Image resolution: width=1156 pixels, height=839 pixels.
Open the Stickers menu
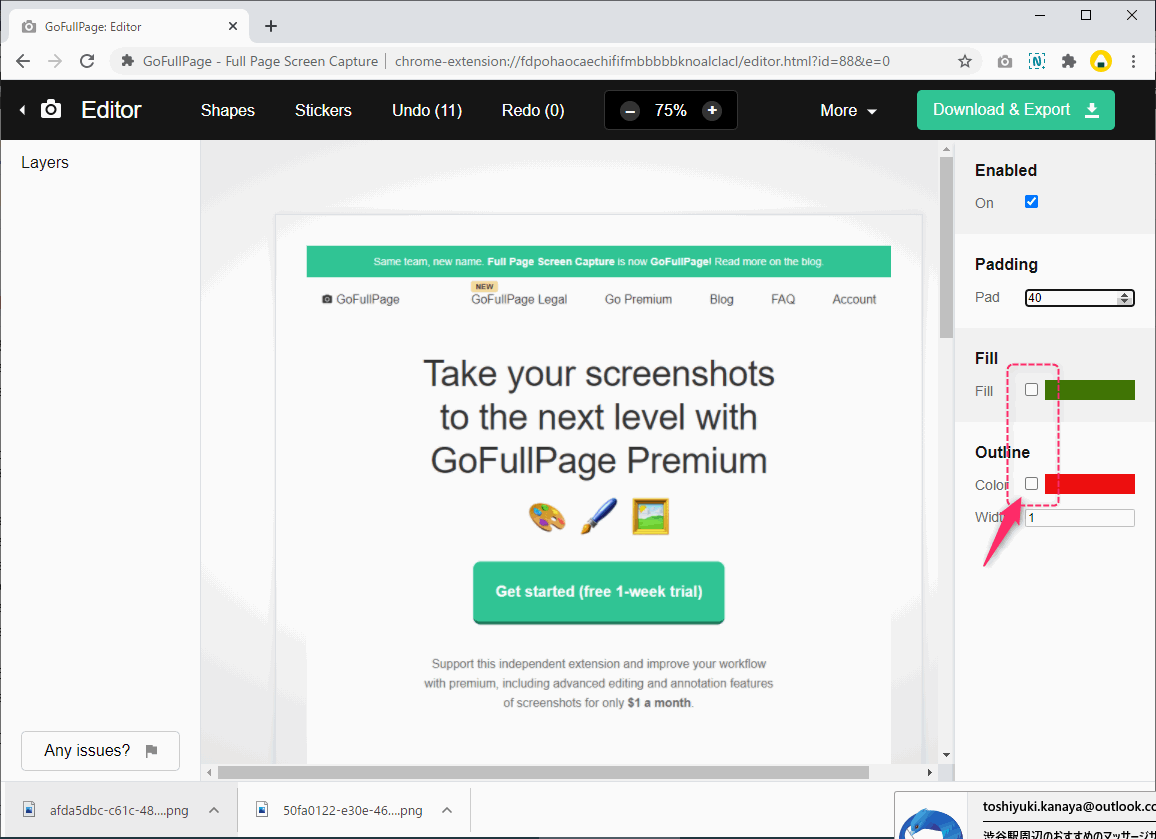[x=323, y=111]
